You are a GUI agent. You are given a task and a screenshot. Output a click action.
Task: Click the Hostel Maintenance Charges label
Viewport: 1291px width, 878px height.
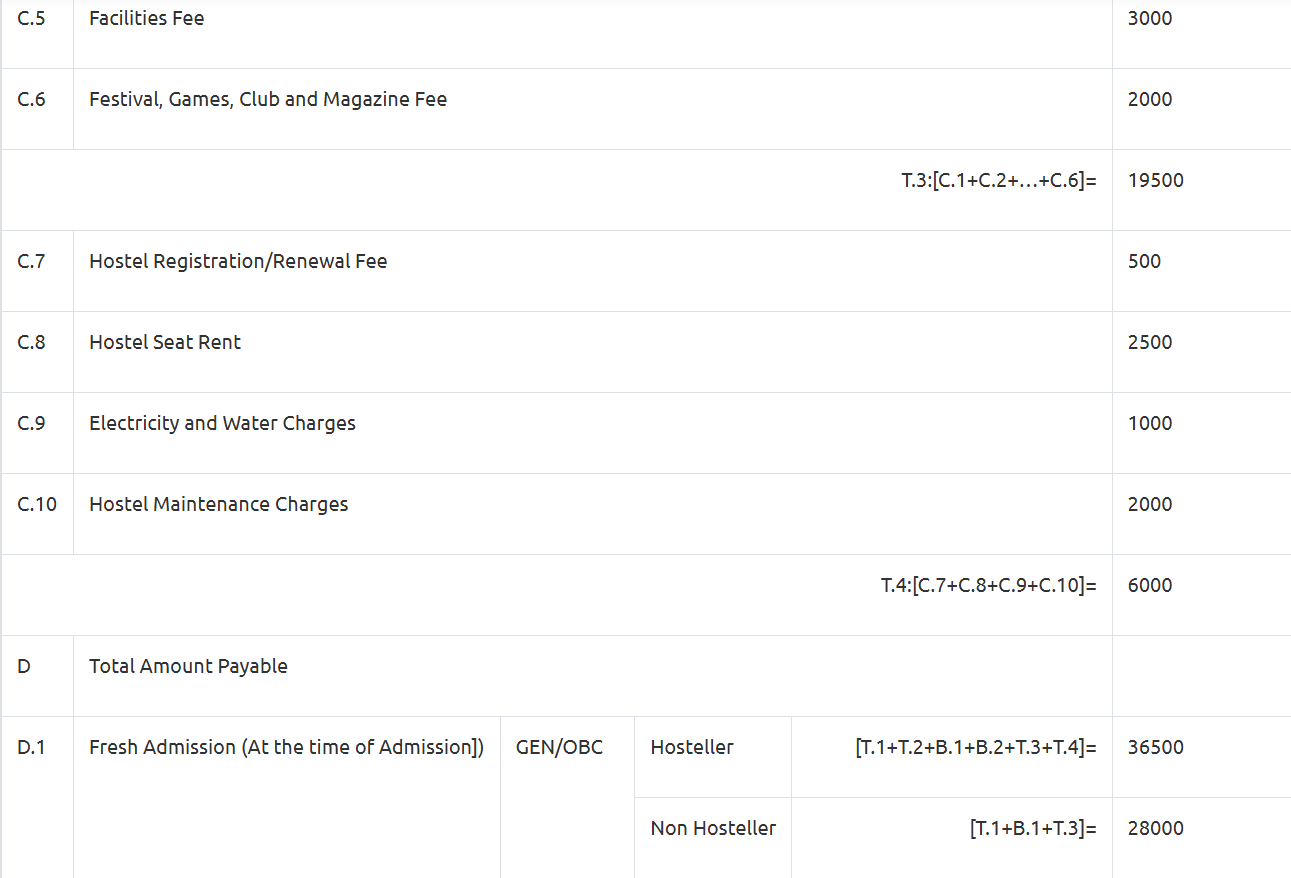218,504
